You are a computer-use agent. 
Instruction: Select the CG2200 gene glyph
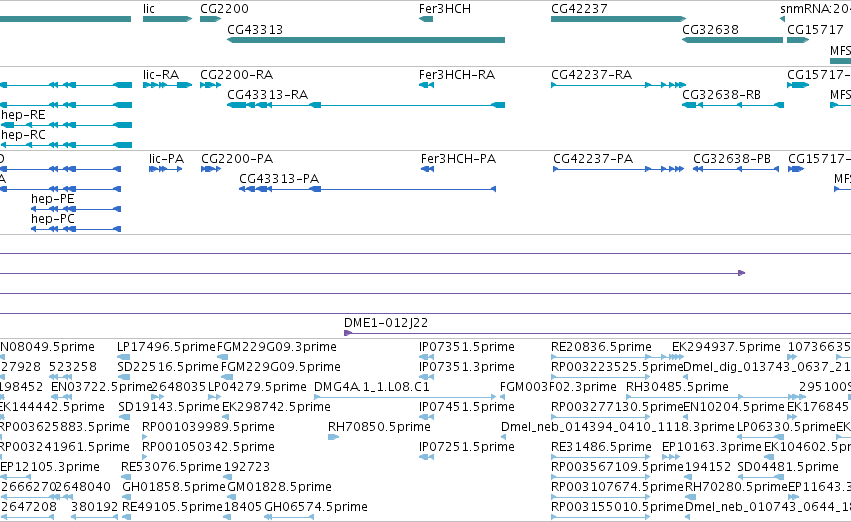(210, 19)
